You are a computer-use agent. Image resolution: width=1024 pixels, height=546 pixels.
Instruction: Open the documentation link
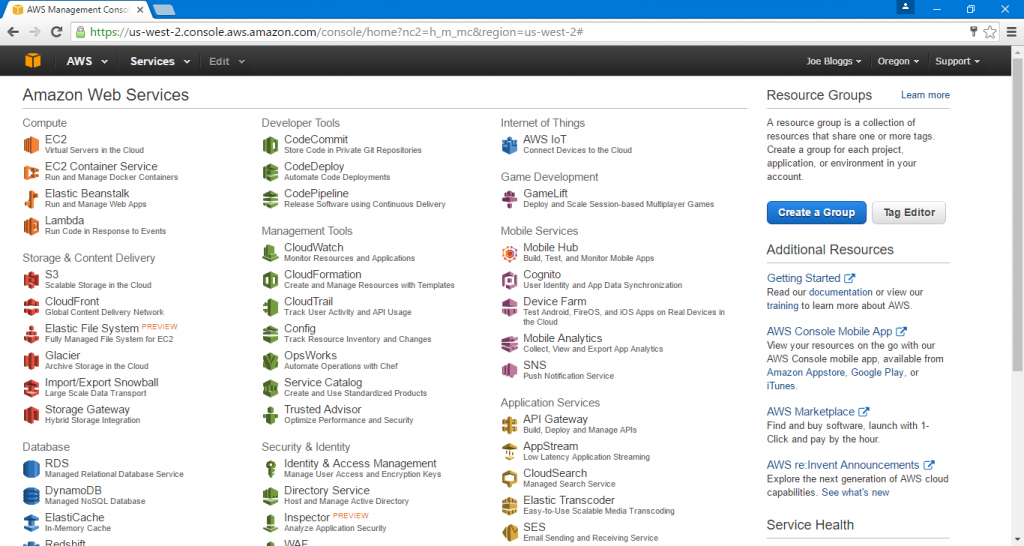840,293
